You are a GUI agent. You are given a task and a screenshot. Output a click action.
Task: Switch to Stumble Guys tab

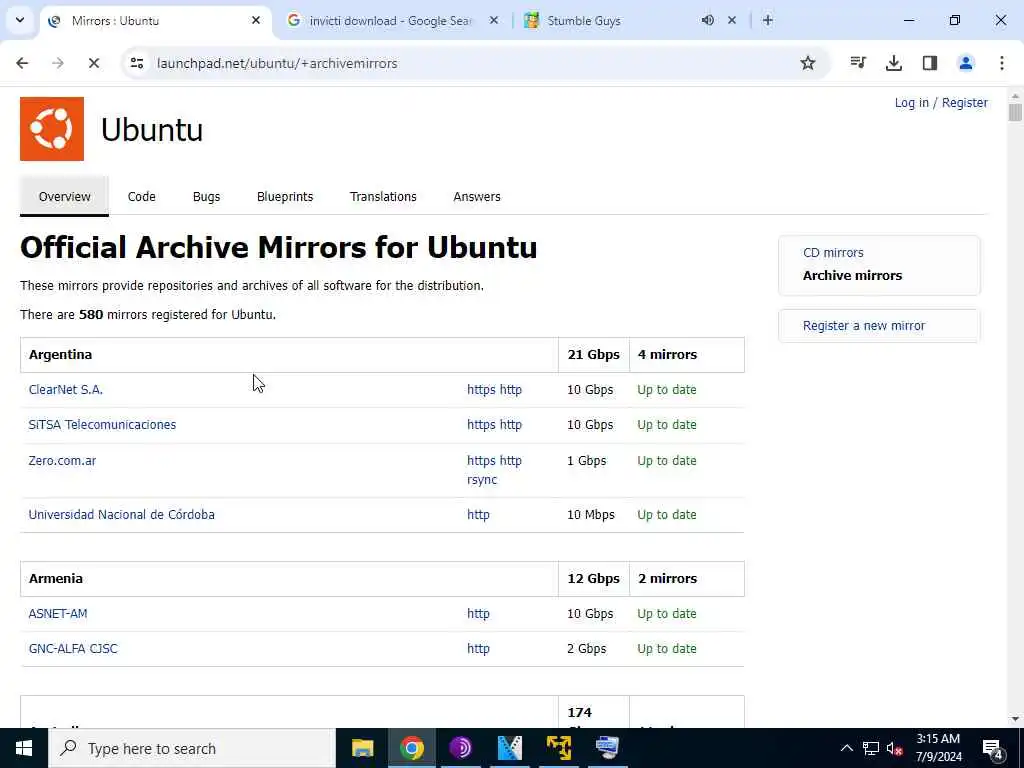[x=584, y=21]
